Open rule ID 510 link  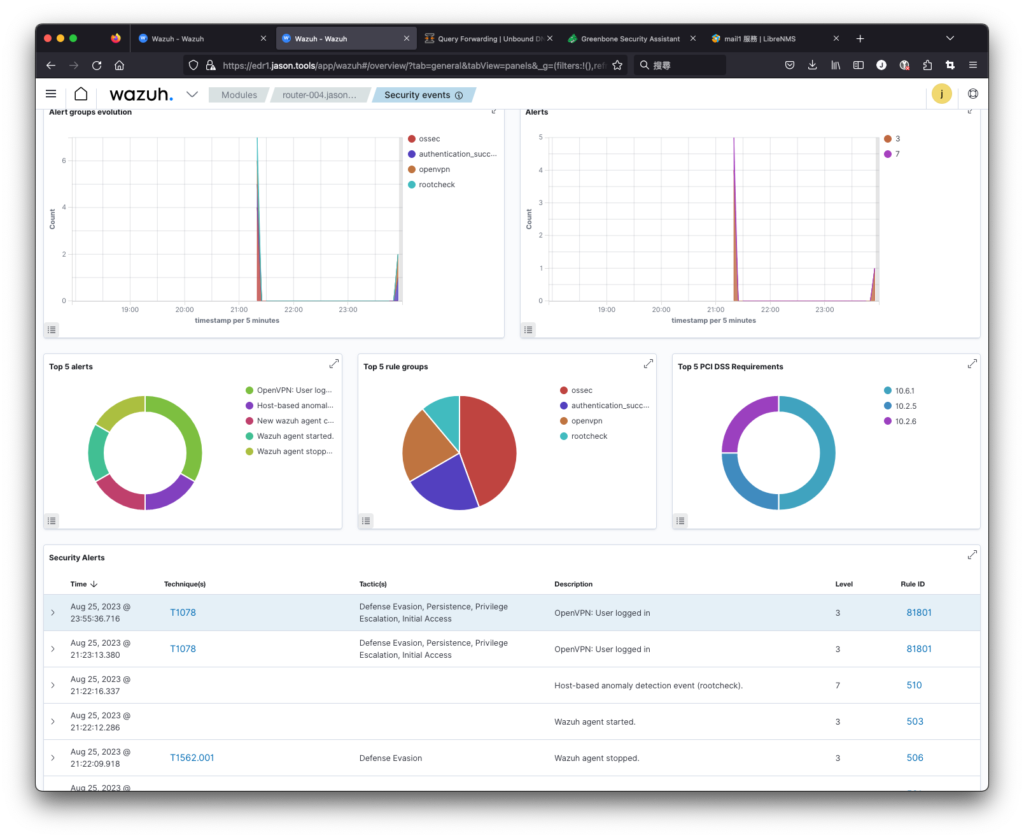[914, 685]
